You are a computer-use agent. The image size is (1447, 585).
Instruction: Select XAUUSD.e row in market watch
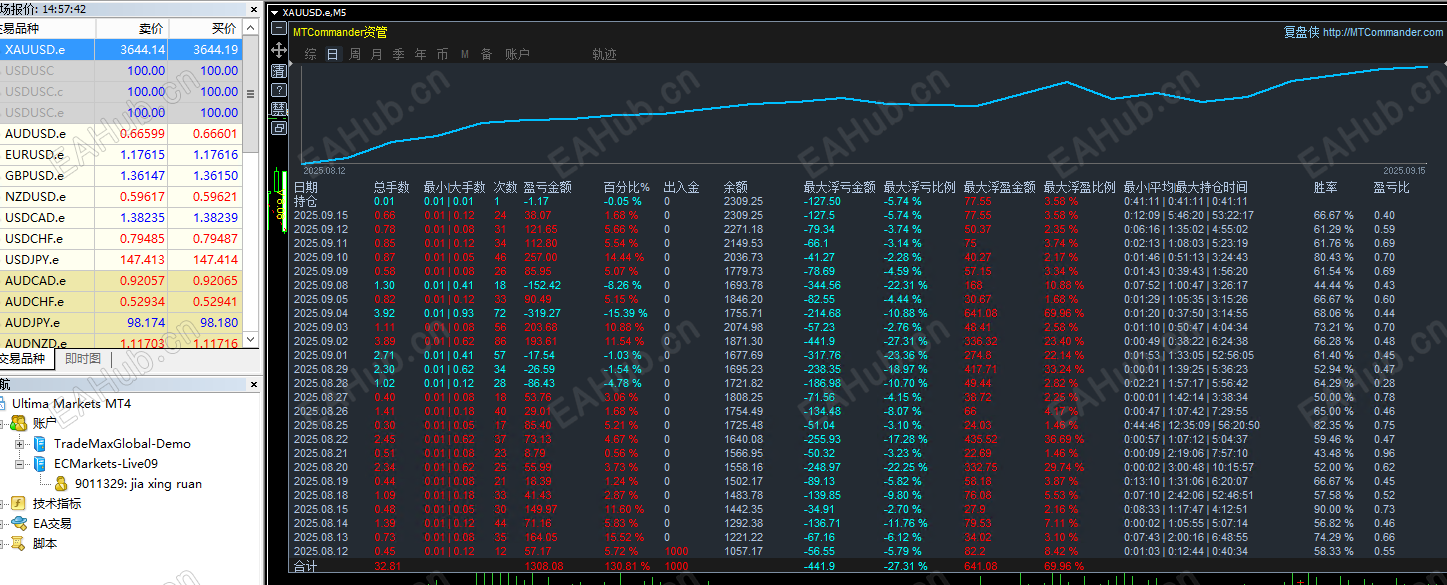[x=121, y=49]
